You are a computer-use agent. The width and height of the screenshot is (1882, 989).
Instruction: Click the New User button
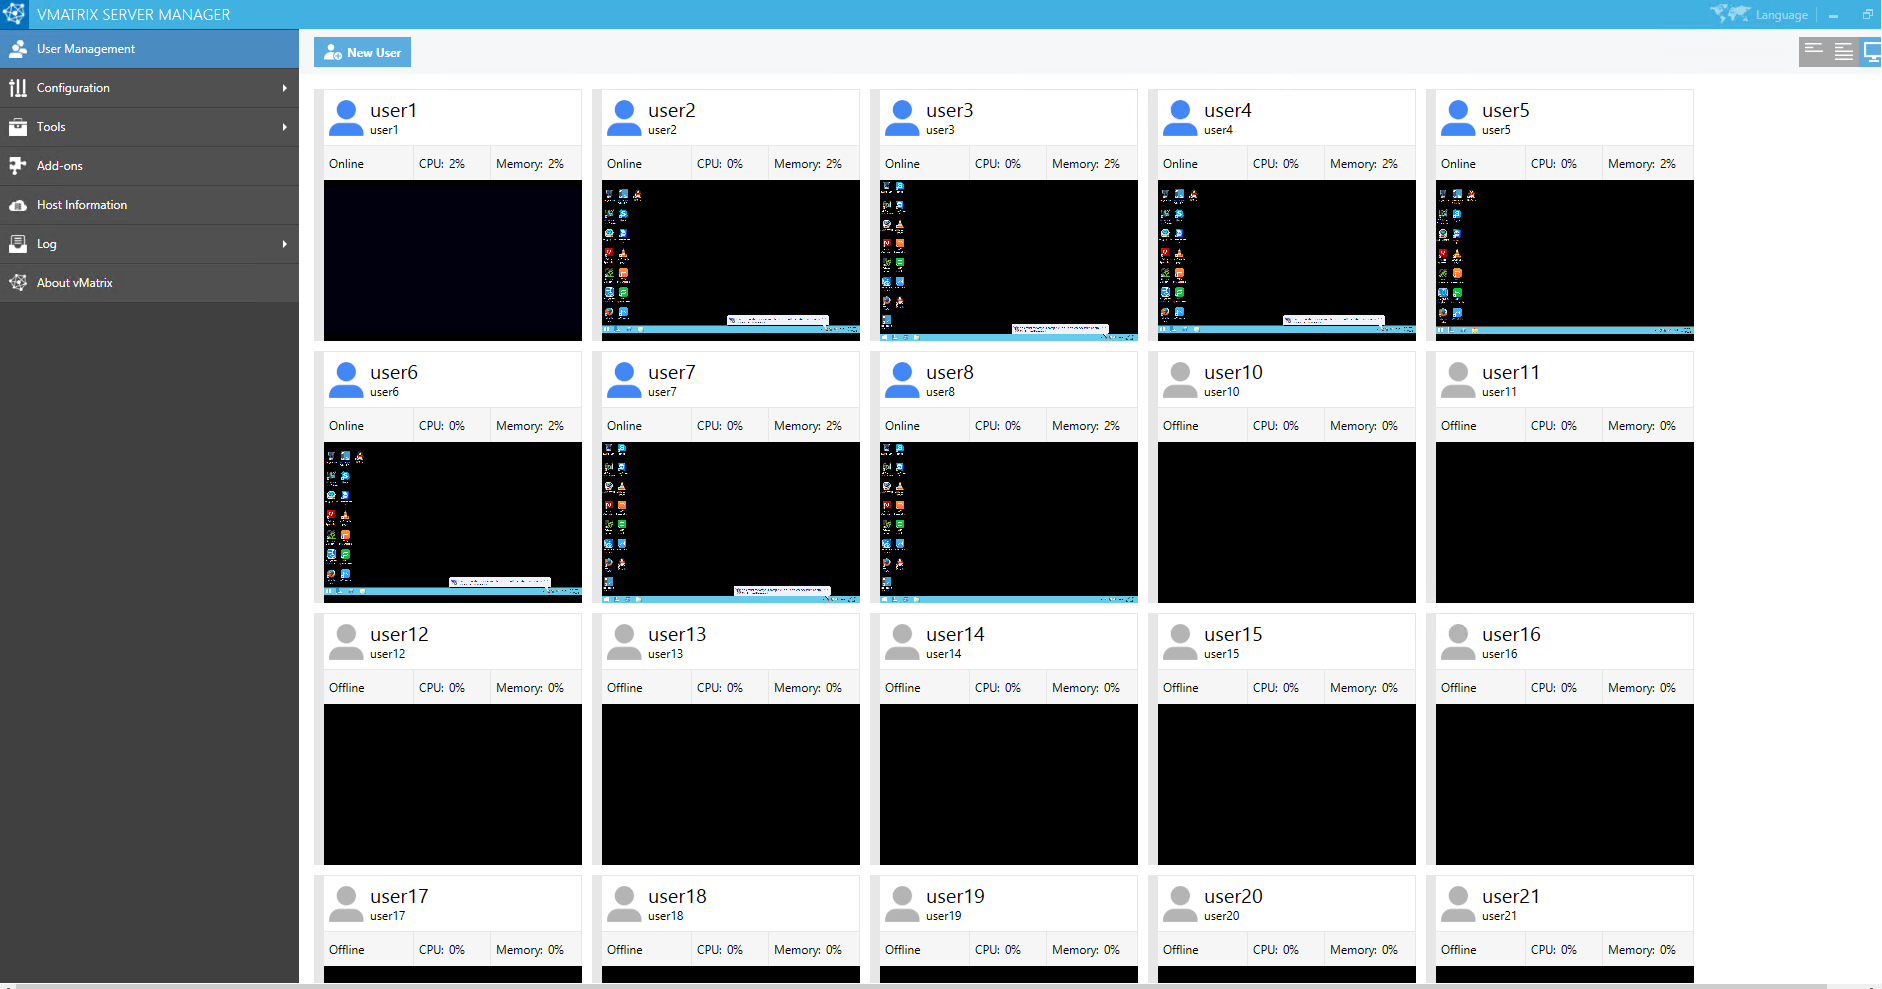[362, 52]
